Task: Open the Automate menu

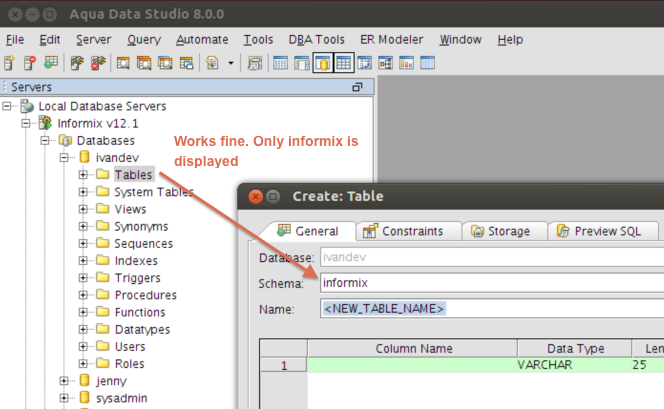Action: tap(202, 39)
